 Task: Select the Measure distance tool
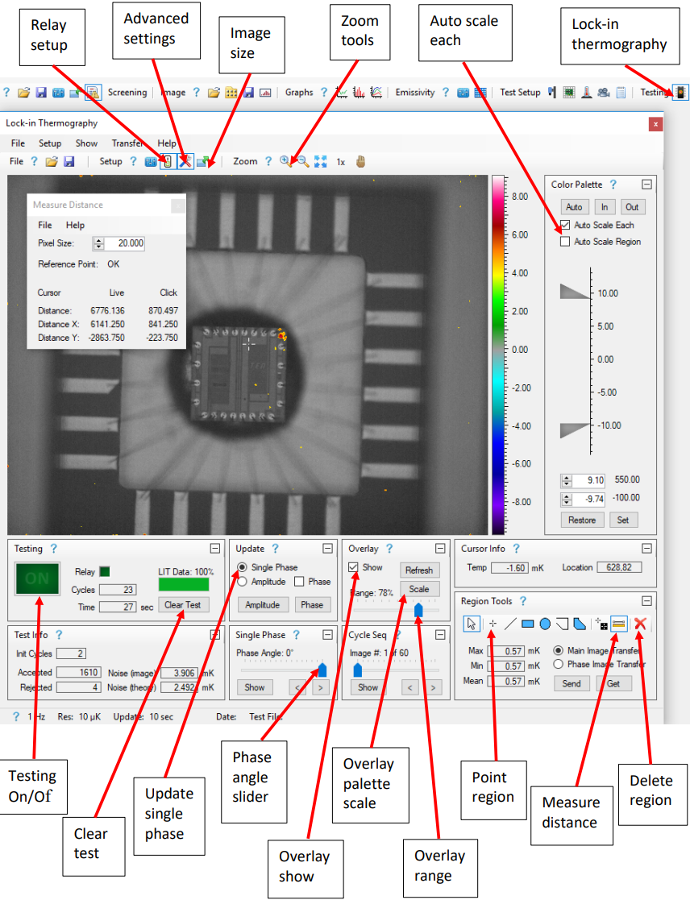pos(620,624)
